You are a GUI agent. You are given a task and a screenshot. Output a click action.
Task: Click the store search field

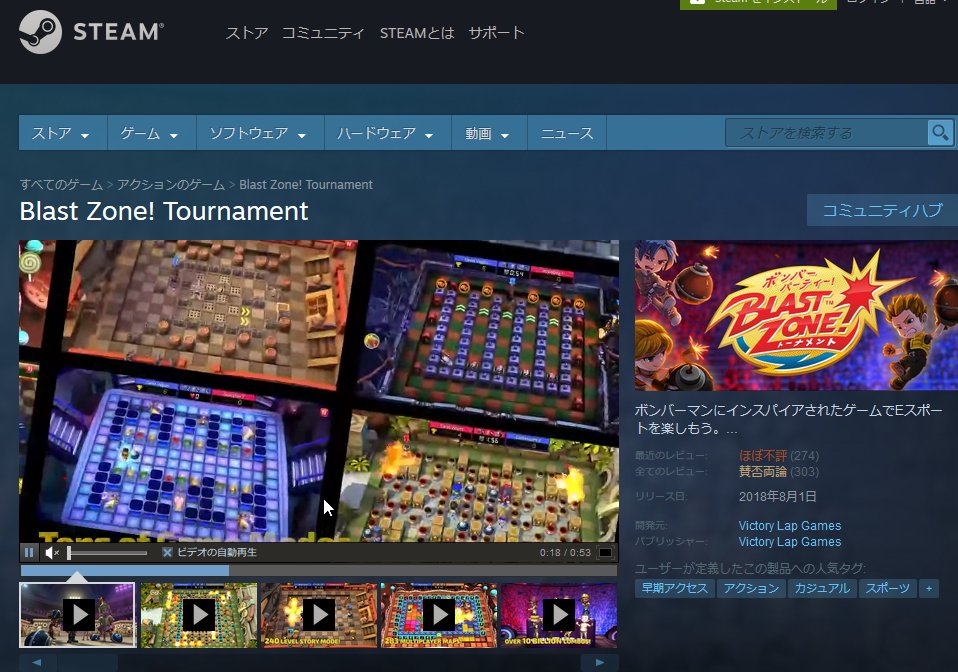pos(827,133)
